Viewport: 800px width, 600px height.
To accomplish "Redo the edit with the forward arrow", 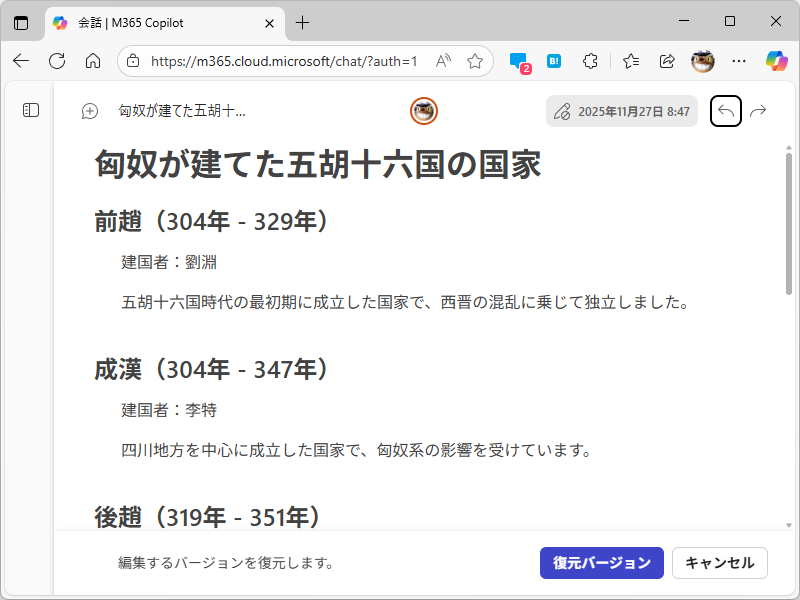I will [x=758, y=111].
